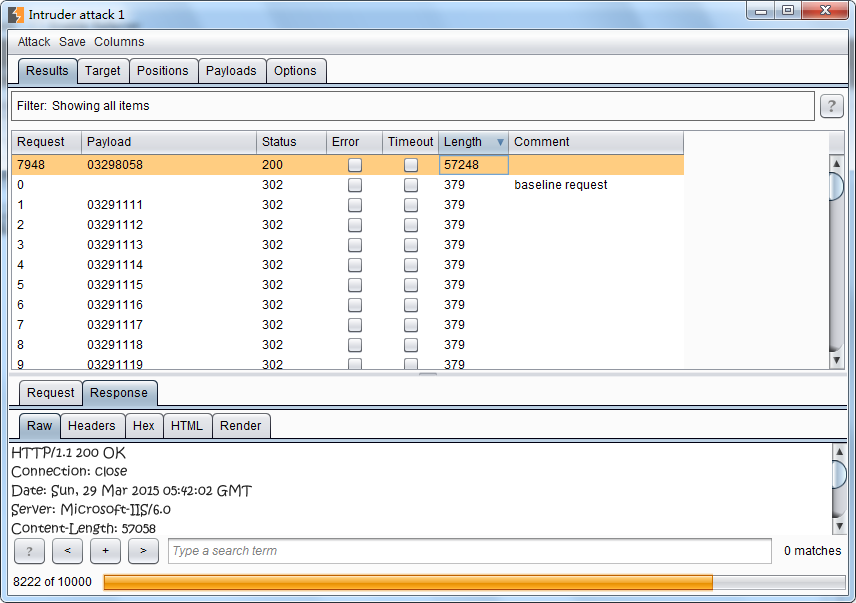Click the results table scroll up arrow

click(836, 163)
